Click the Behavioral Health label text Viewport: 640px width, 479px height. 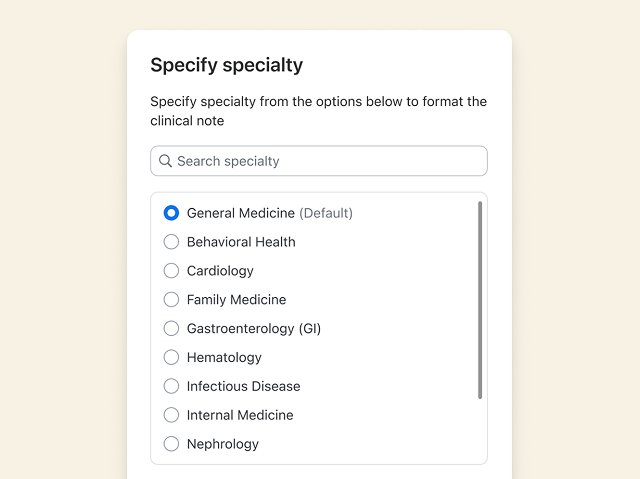[x=241, y=242]
